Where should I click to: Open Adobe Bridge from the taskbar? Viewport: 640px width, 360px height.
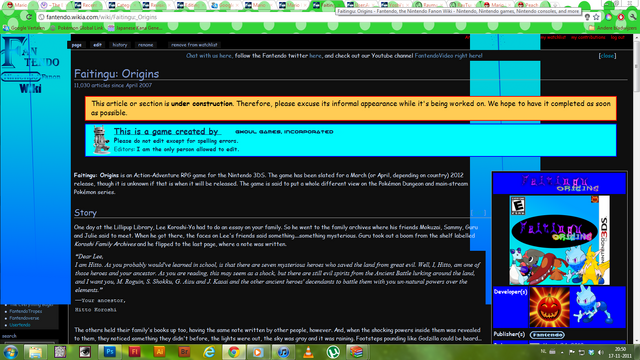point(184,352)
